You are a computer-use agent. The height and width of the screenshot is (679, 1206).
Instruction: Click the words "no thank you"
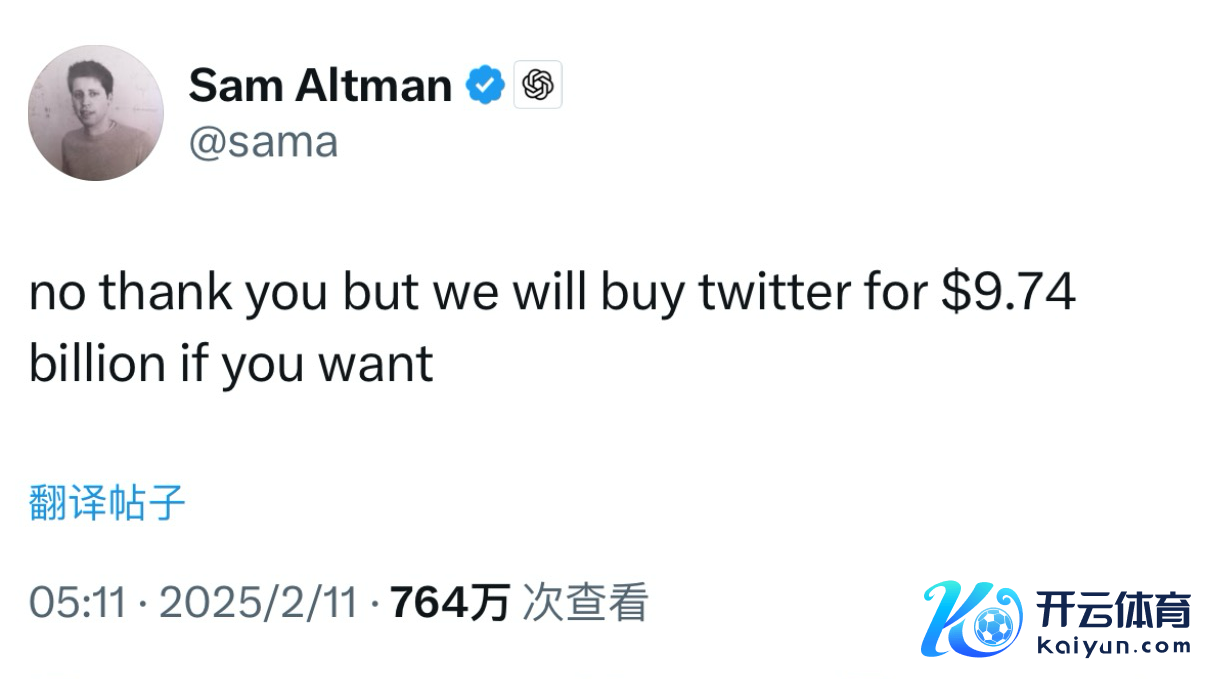pos(178,294)
